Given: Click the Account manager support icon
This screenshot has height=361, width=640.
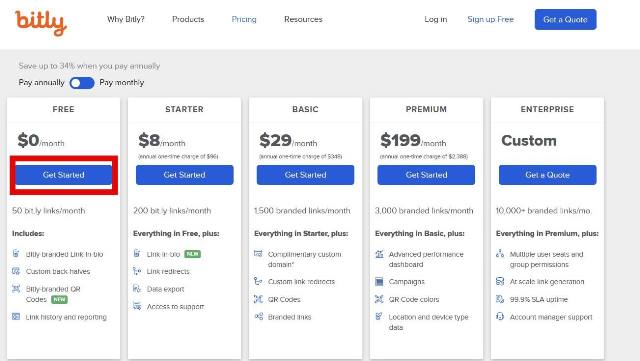Looking at the screenshot, I should [x=500, y=316].
